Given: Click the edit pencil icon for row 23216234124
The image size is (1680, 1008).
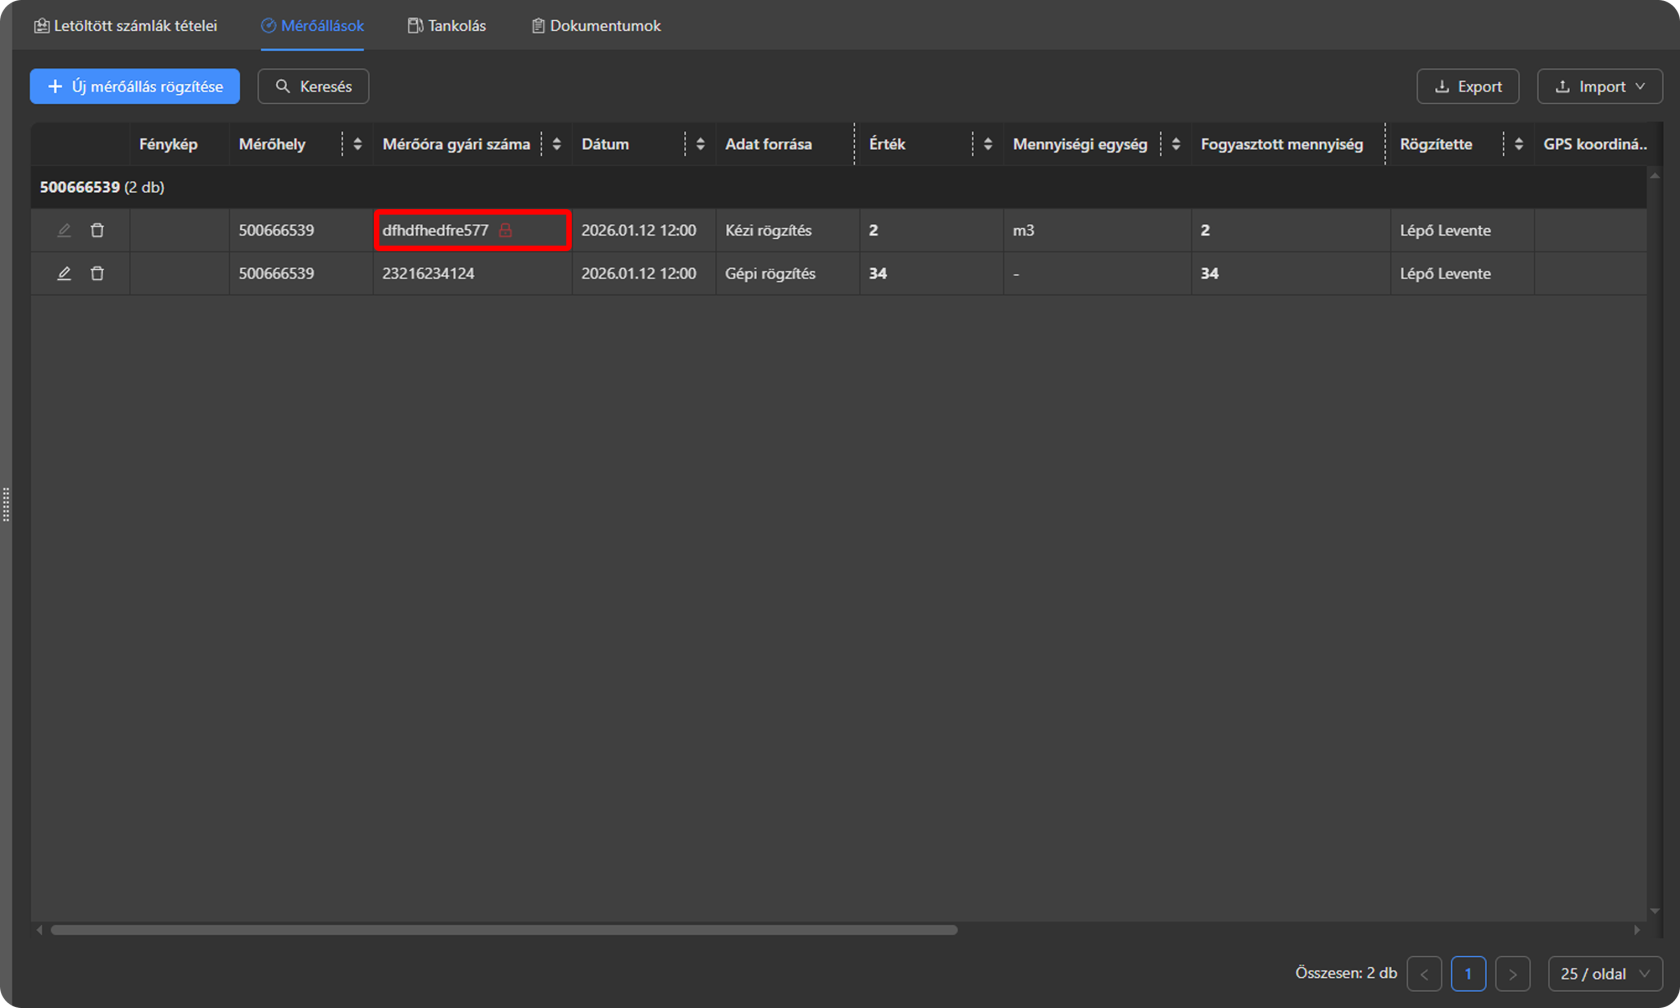Looking at the screenshot, I should (x=64, y=273).
